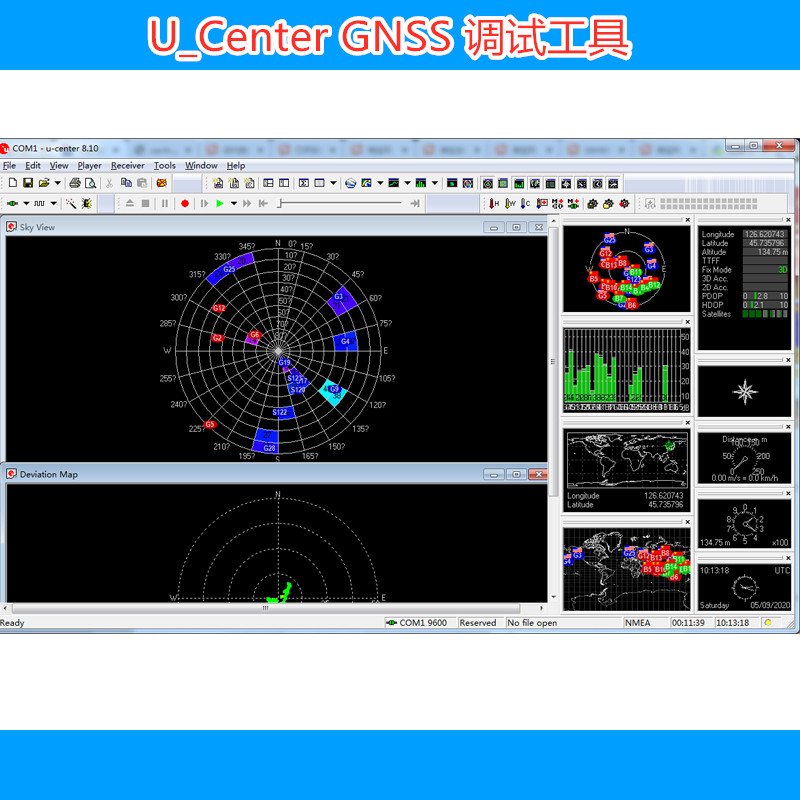Image resolution: width=800 pixels, height=800 pixels.
Task: Expand the play speed dropdown arrow
Action: pyautogui.click(x=234, y=204)
